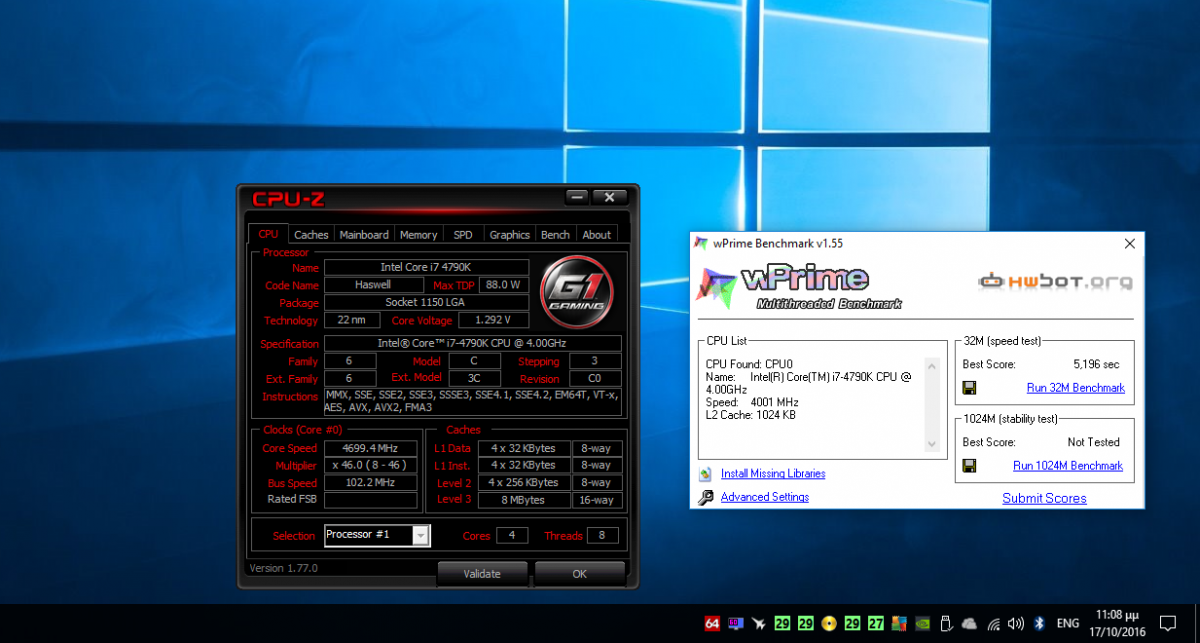Click the Validate button in CPU-Z
The image size is (1200, 643).
tap(482, 574)
